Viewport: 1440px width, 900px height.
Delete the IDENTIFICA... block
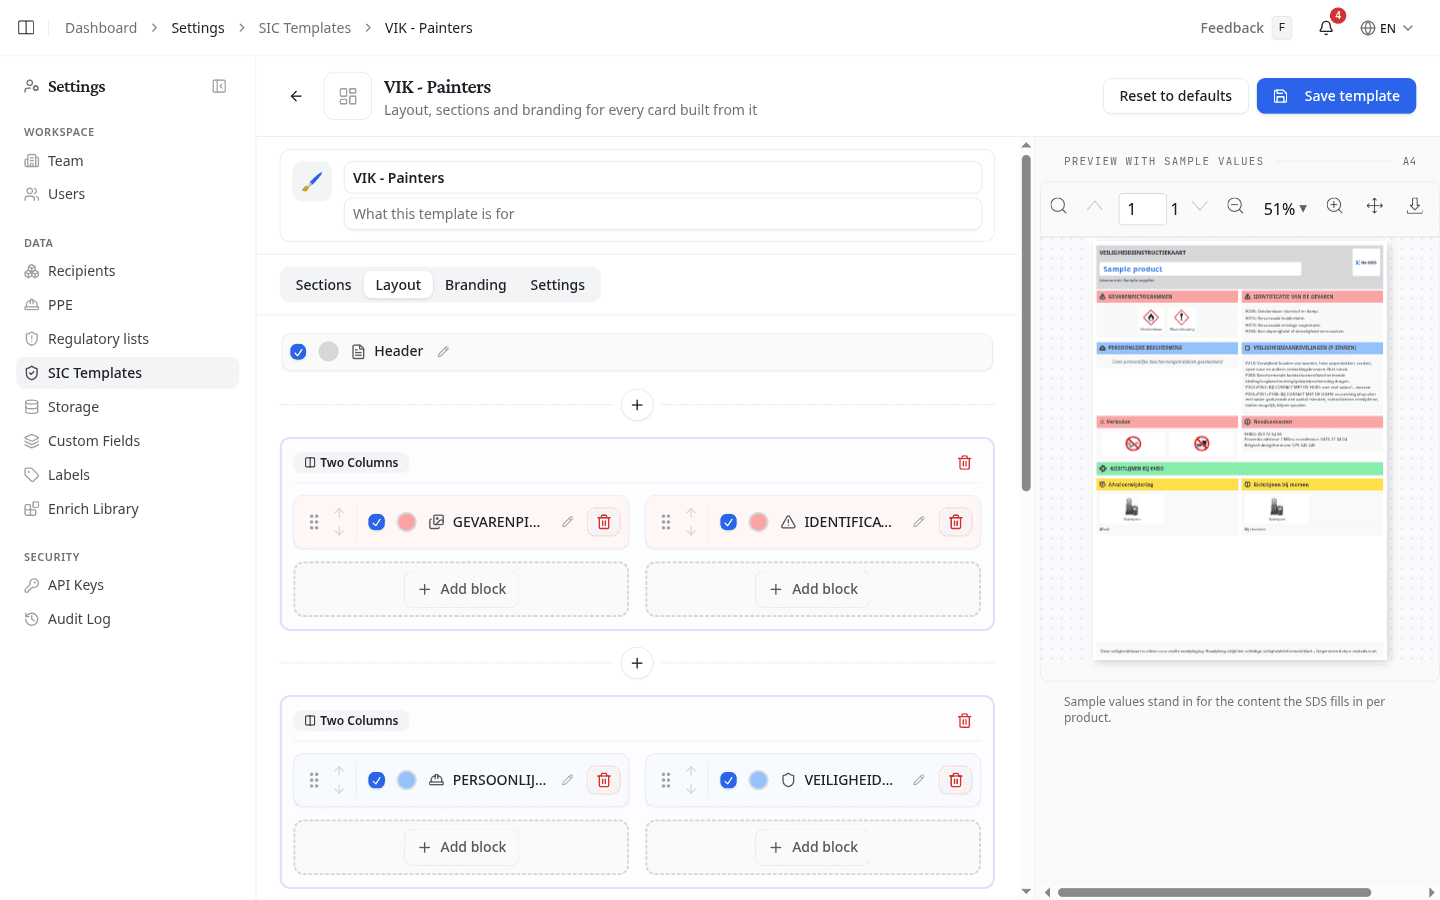pyautogui.click(x=956, y=522)
